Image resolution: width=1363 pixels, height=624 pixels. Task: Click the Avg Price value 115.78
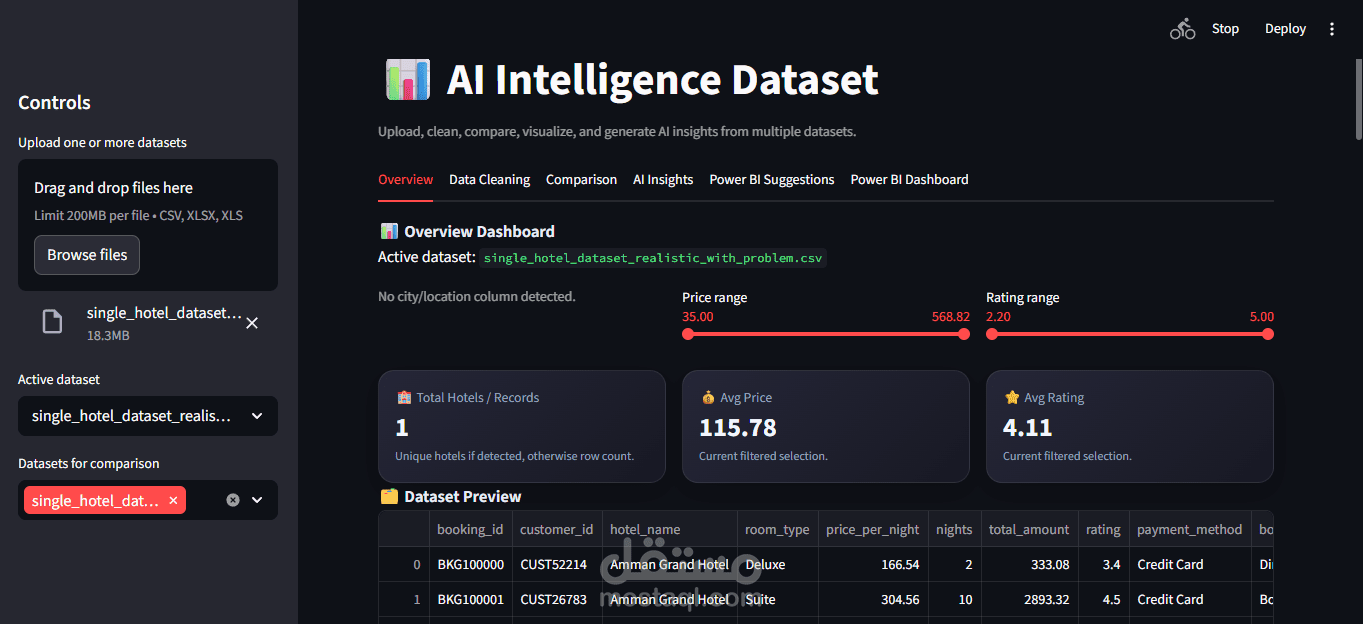click(x=738, y=428)
